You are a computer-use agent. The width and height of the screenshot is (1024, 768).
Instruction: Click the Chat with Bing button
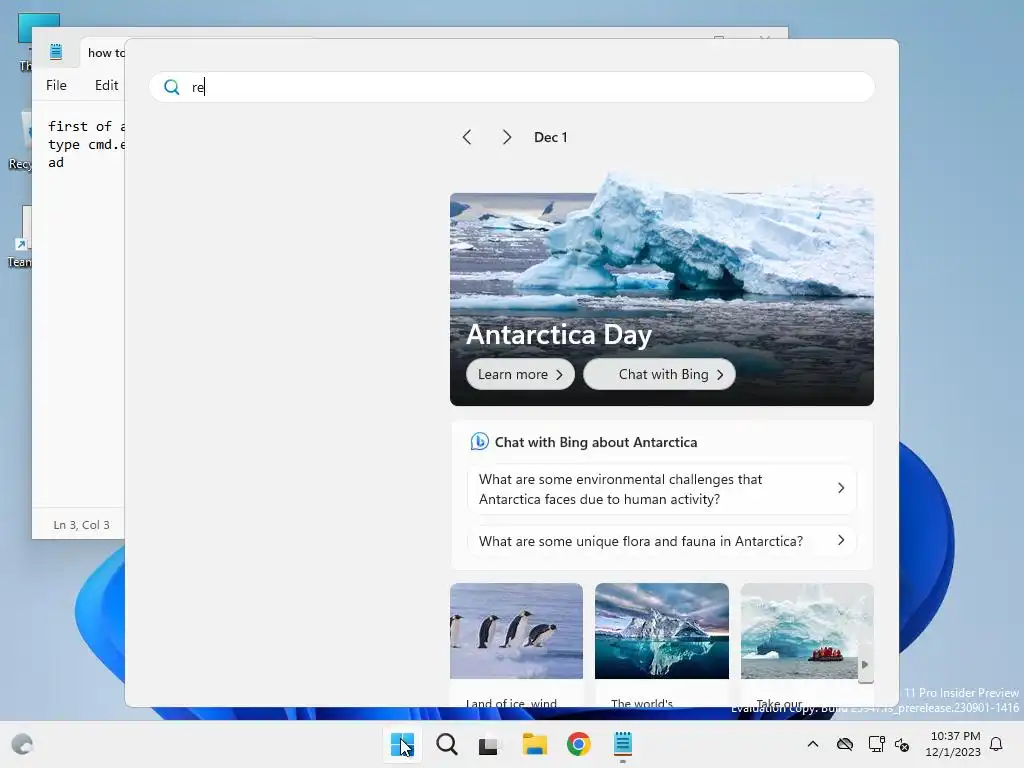pyautogui.click(x=659, y=374)
